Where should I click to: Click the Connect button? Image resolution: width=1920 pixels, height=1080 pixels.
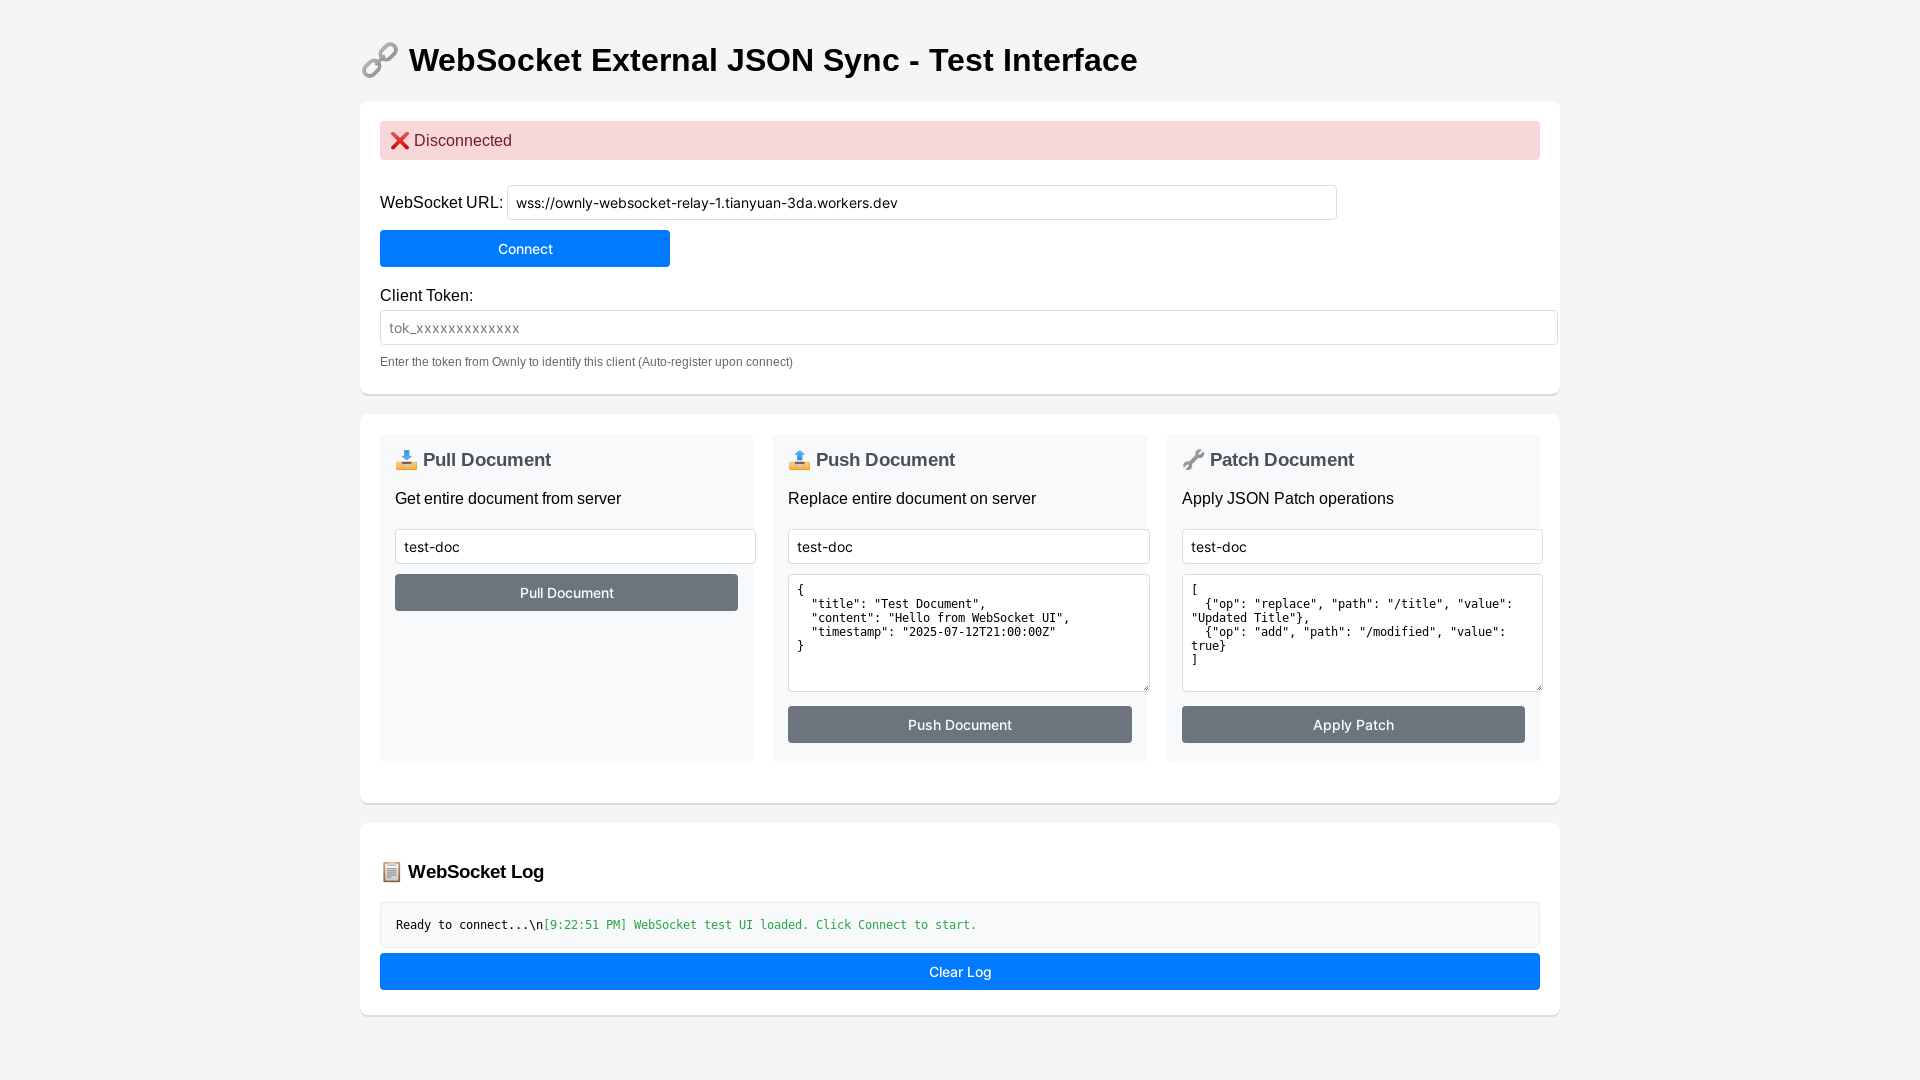pyautogui.click(x=525, y=249)
